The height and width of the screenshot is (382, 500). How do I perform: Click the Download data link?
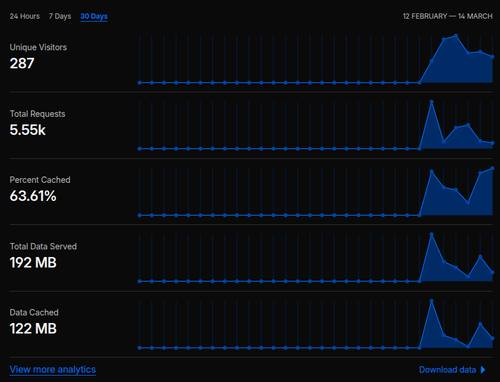coord(447,370)
